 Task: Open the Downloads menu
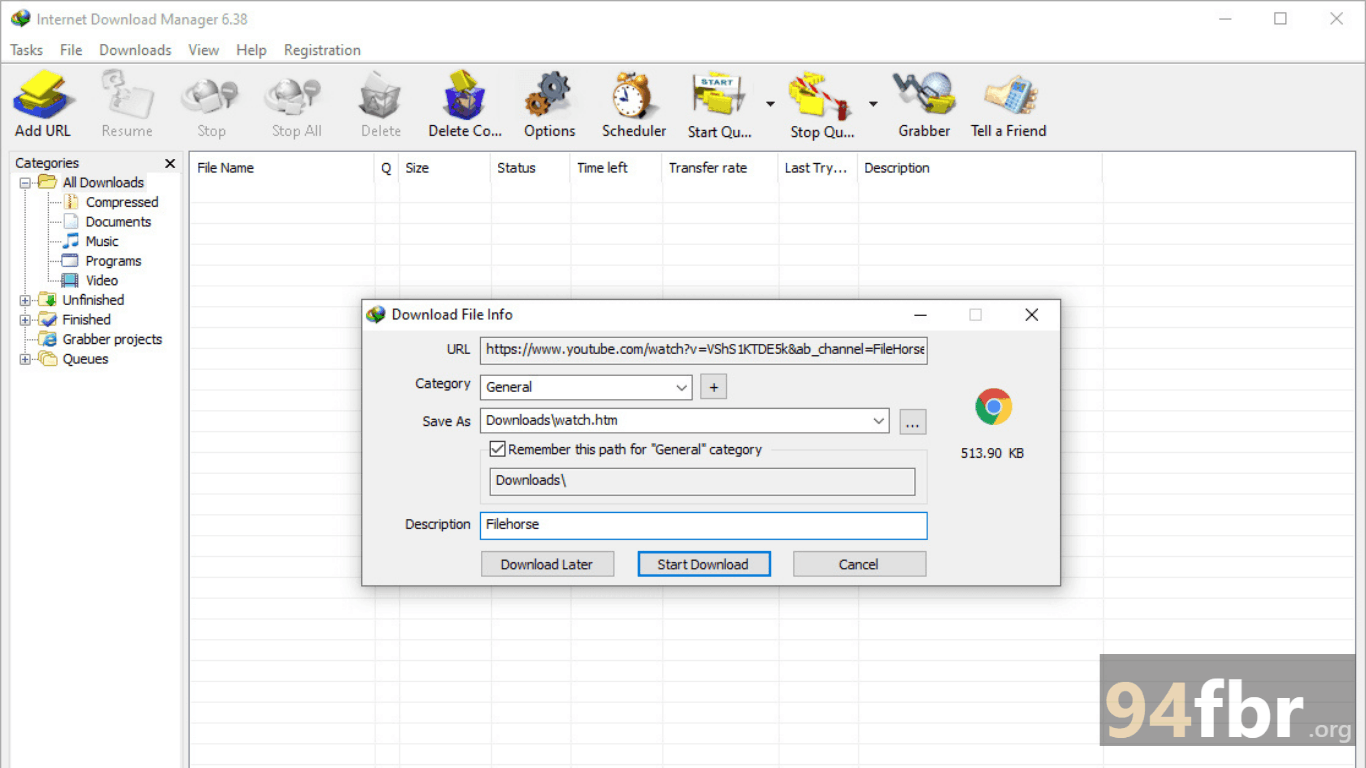pos(135,50)
